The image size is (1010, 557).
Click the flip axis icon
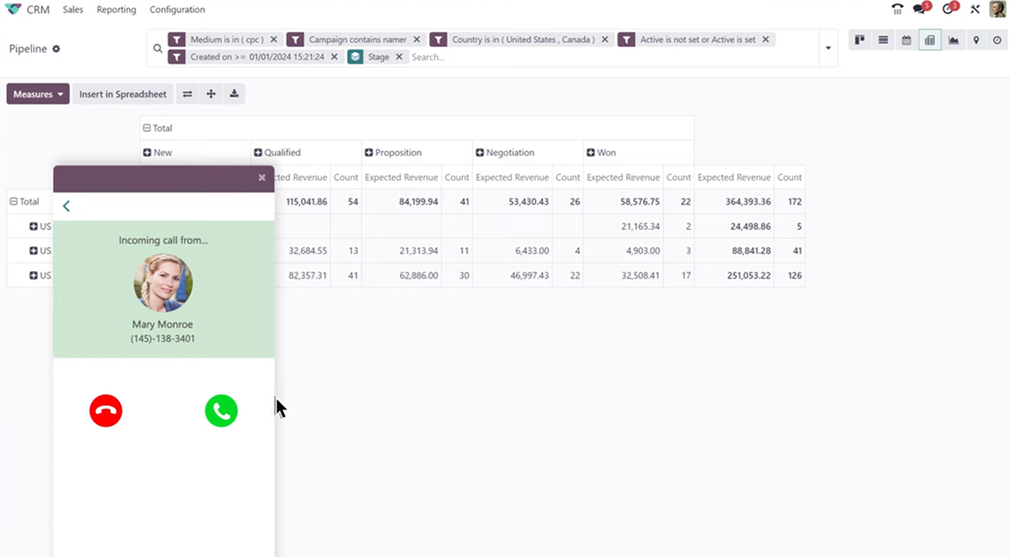(x=187, y=94)
